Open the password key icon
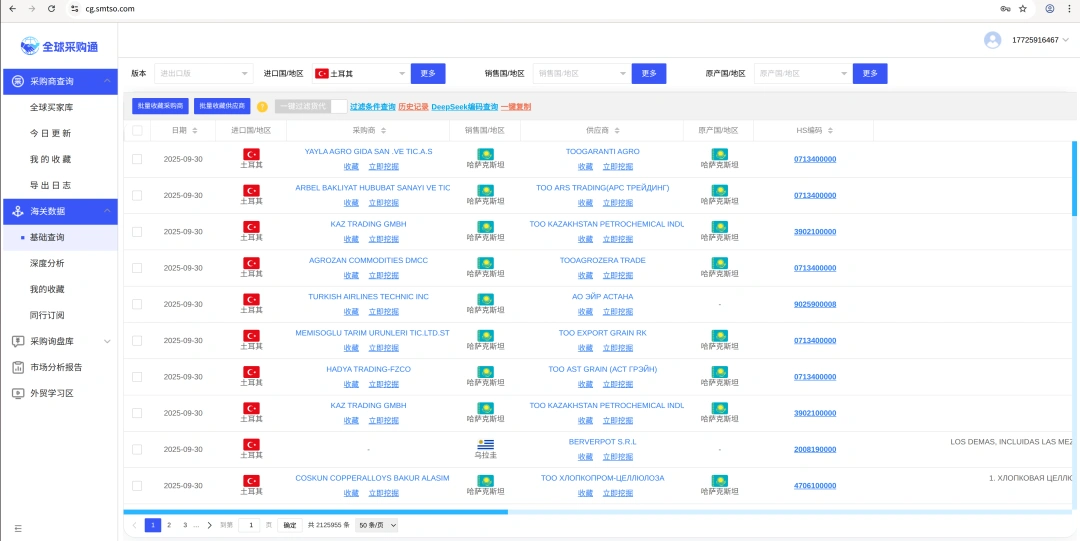The width and height of the screenshot is (1080, 541). point(1006,9)
